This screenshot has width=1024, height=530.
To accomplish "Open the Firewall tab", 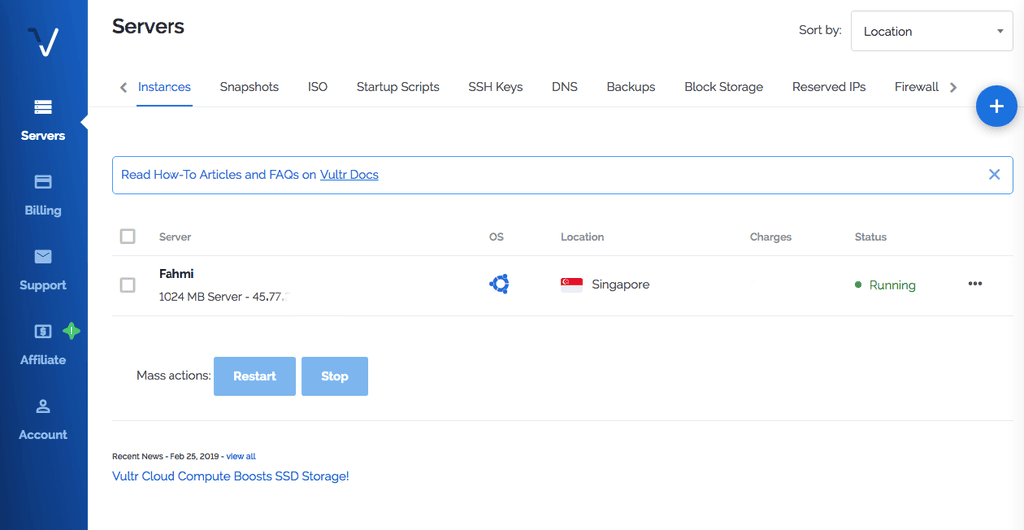I will point(916,87).
